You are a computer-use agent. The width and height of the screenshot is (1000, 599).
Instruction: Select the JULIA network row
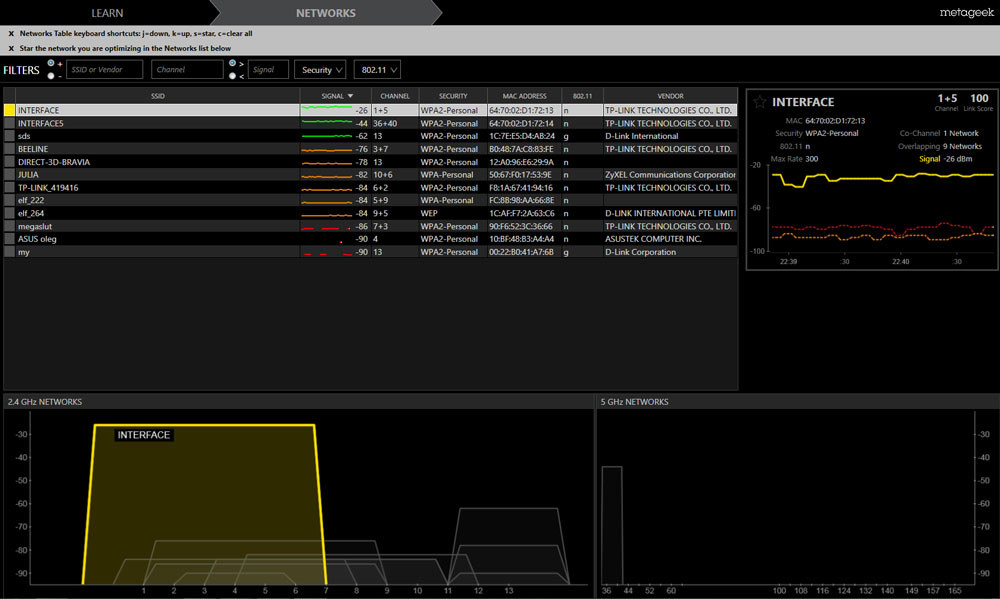tap(150, 175)
